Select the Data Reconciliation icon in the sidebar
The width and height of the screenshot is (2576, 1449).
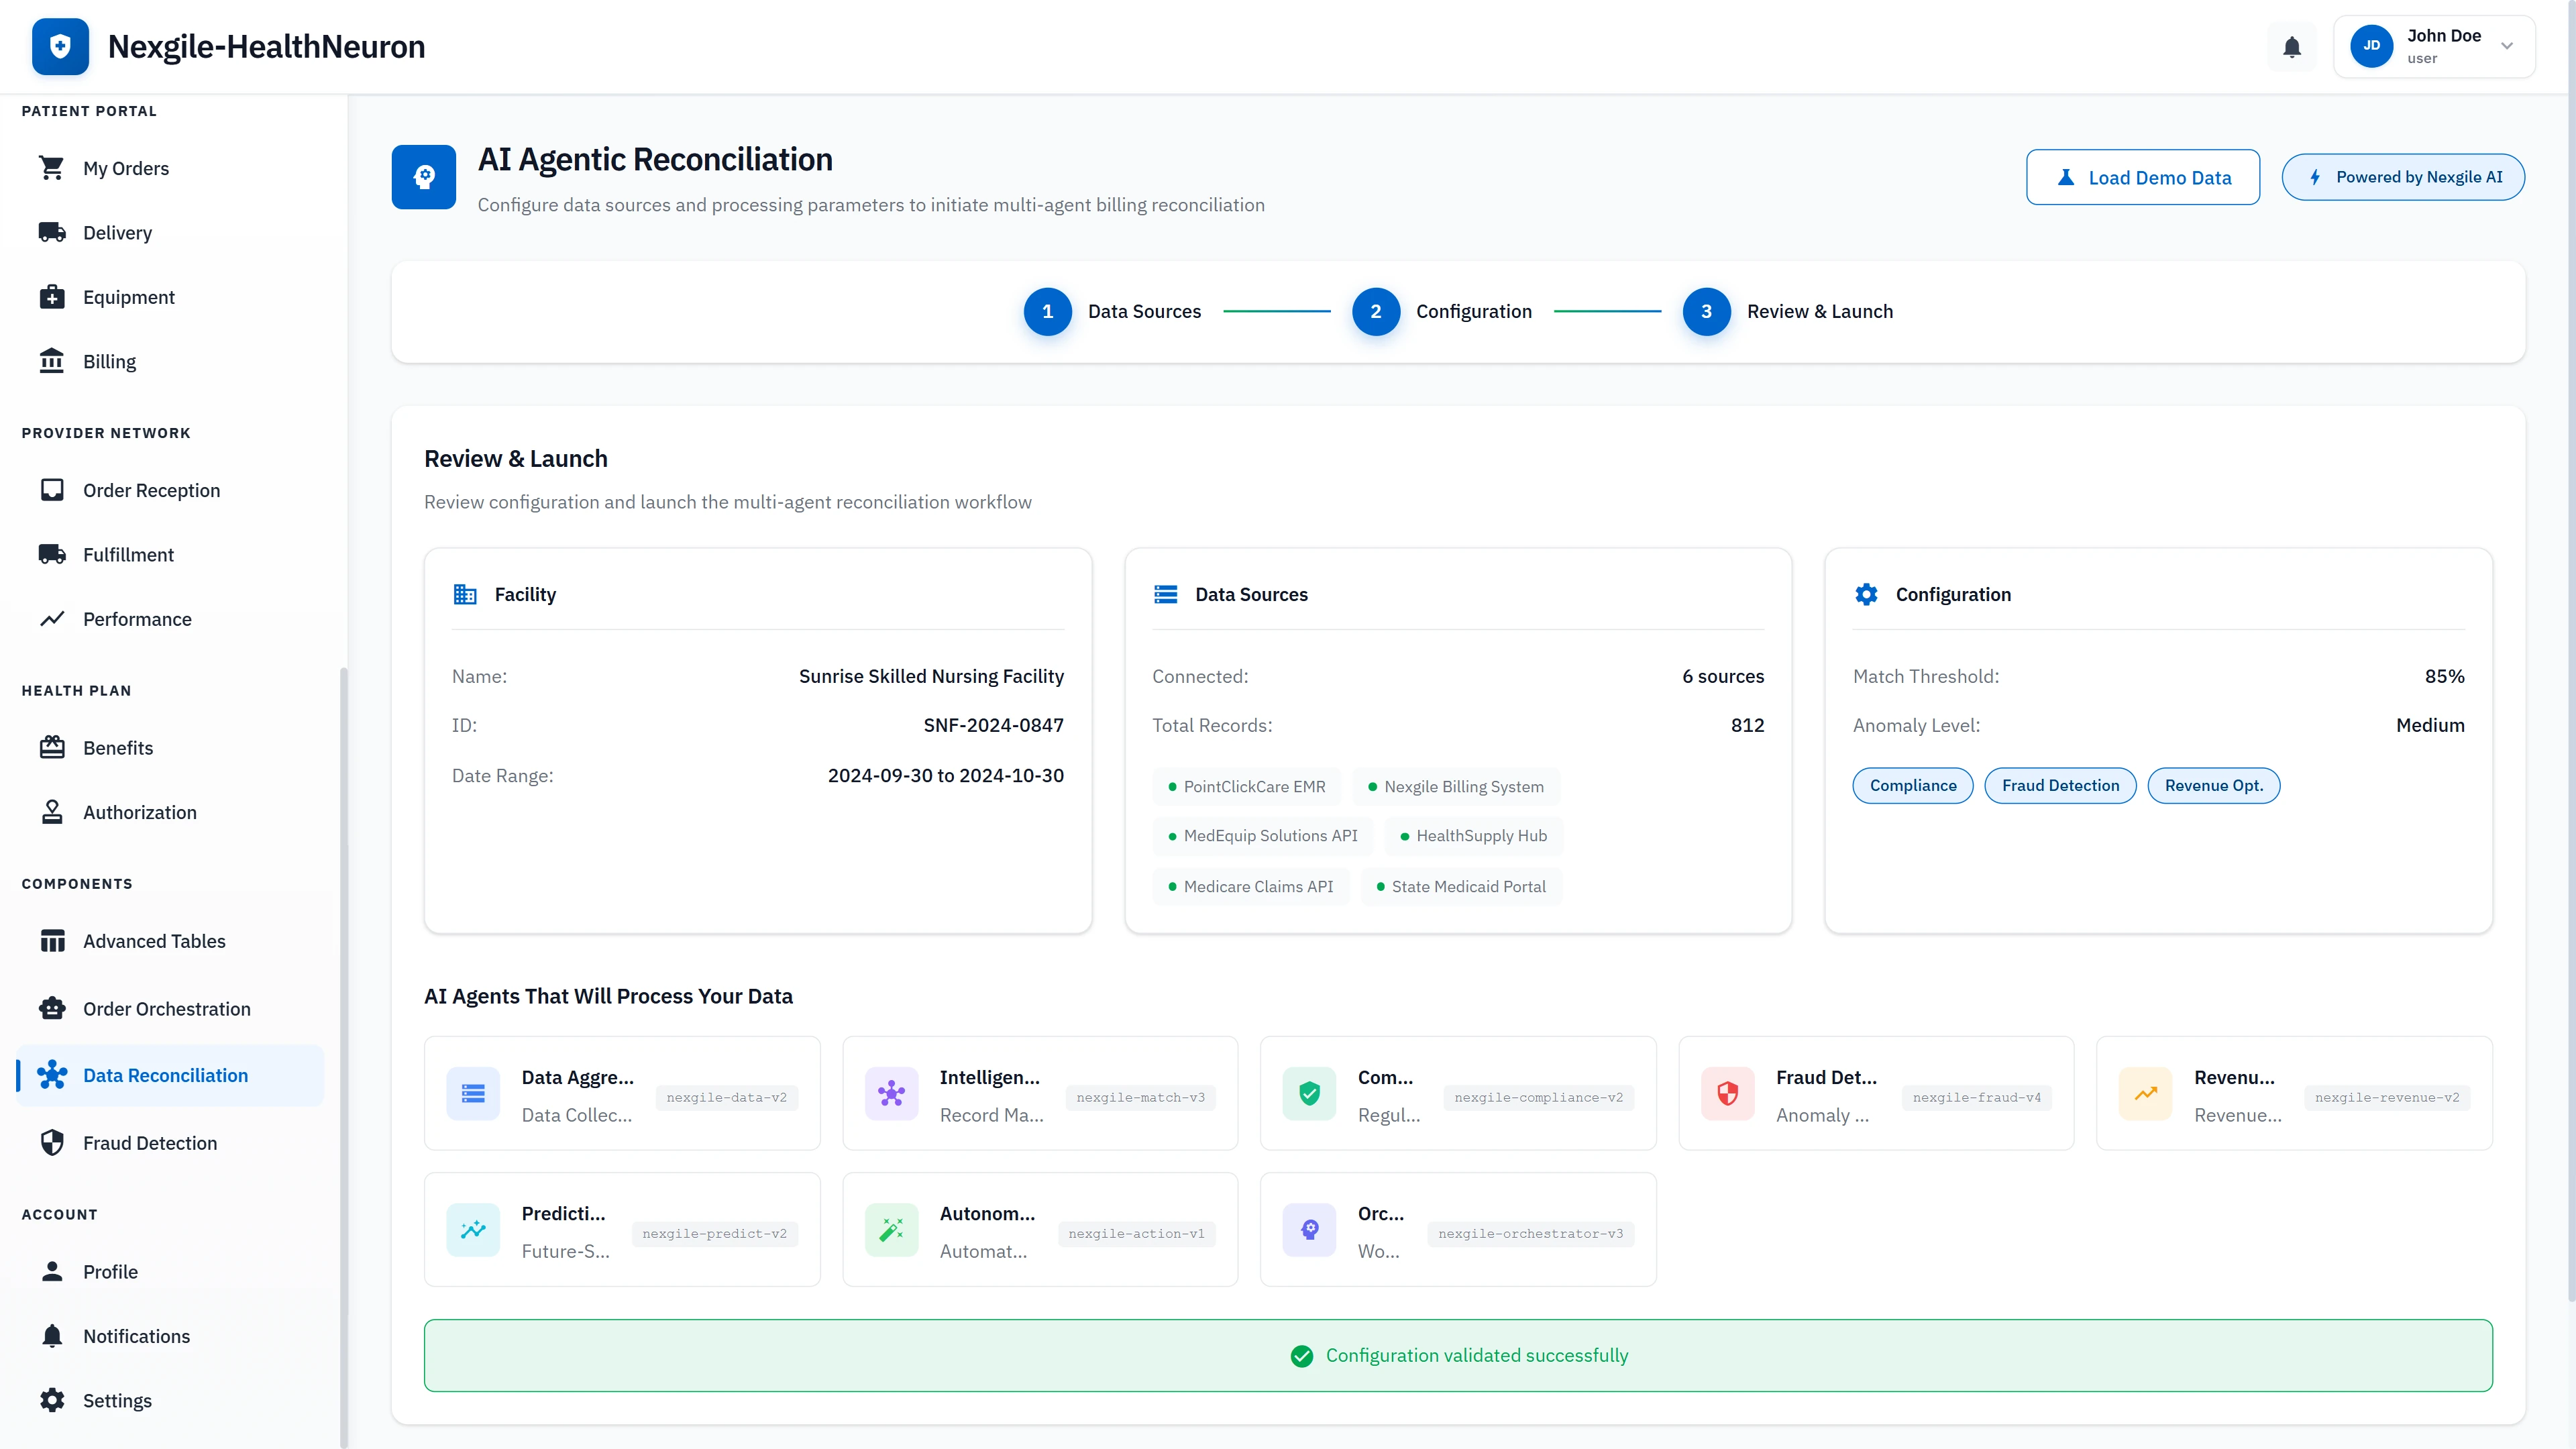[53, 1075]
